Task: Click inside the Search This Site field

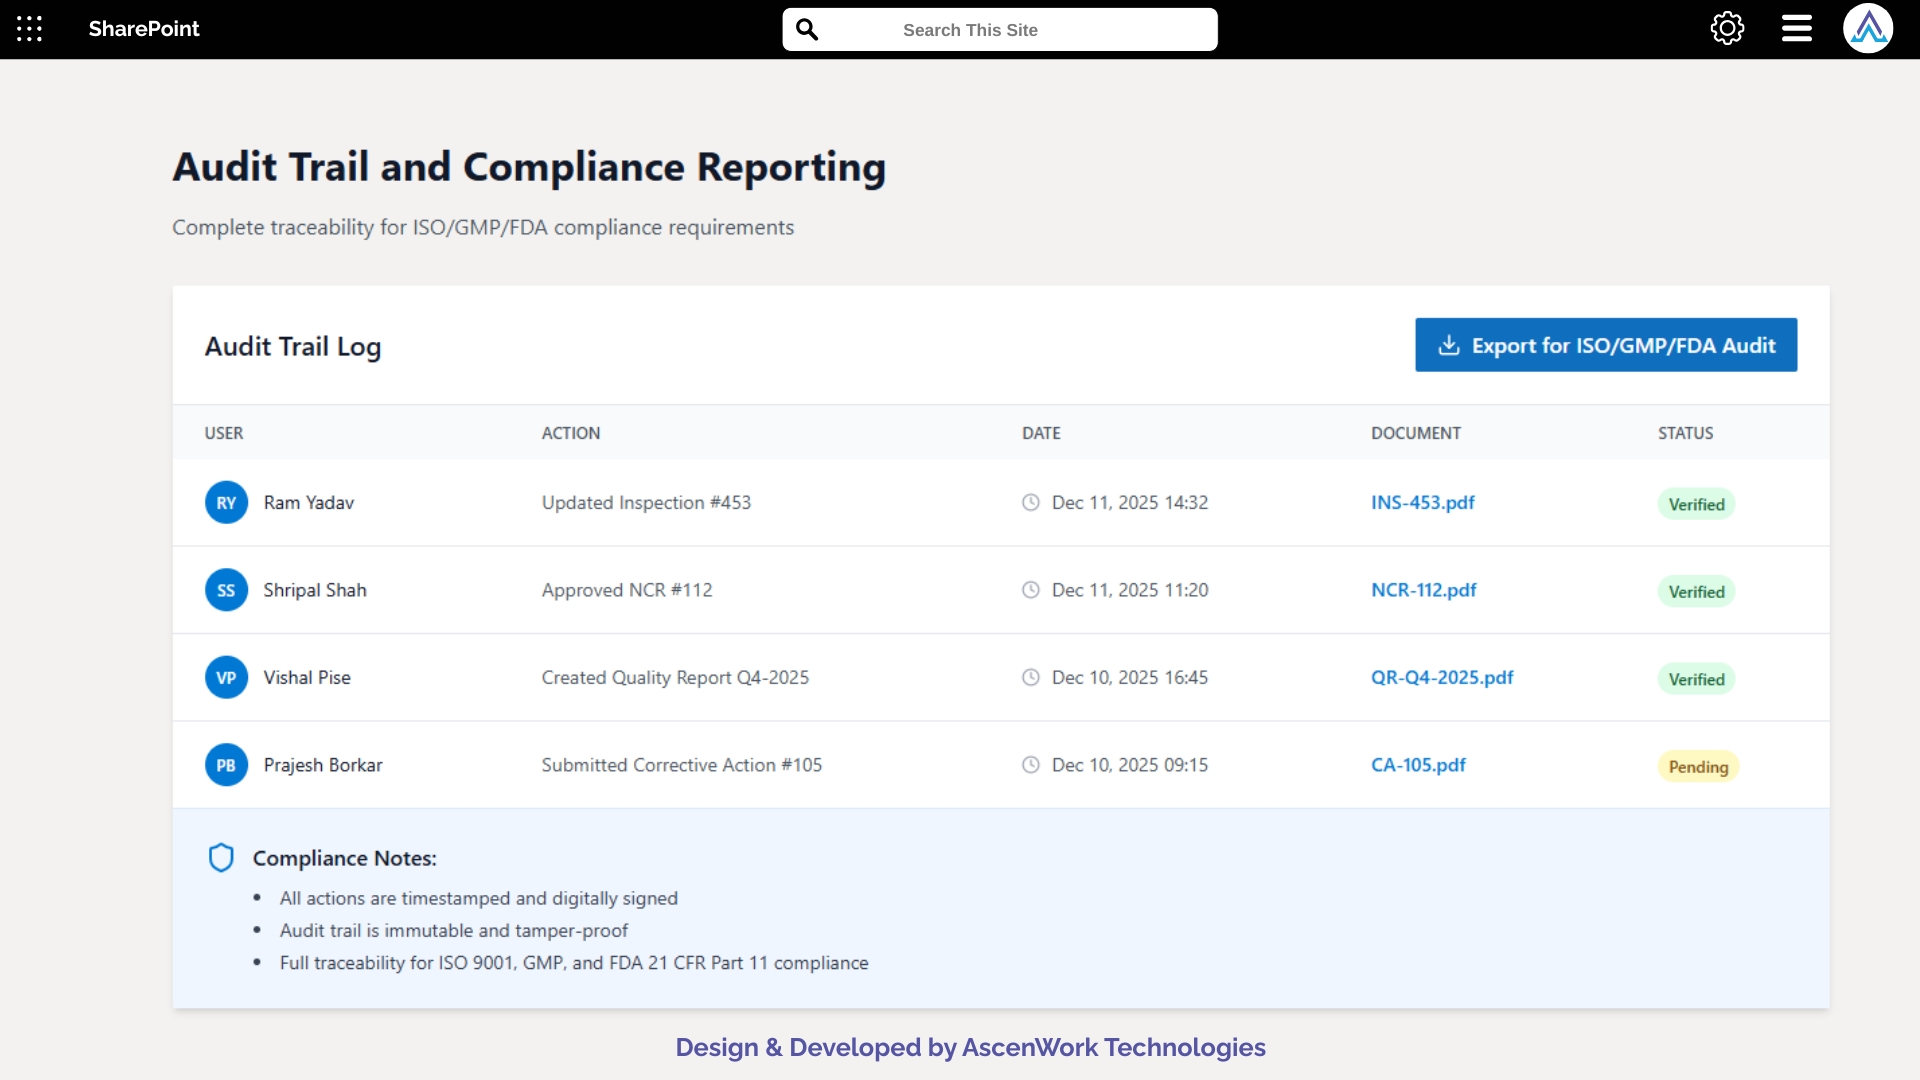Action: click(1000, 29)
